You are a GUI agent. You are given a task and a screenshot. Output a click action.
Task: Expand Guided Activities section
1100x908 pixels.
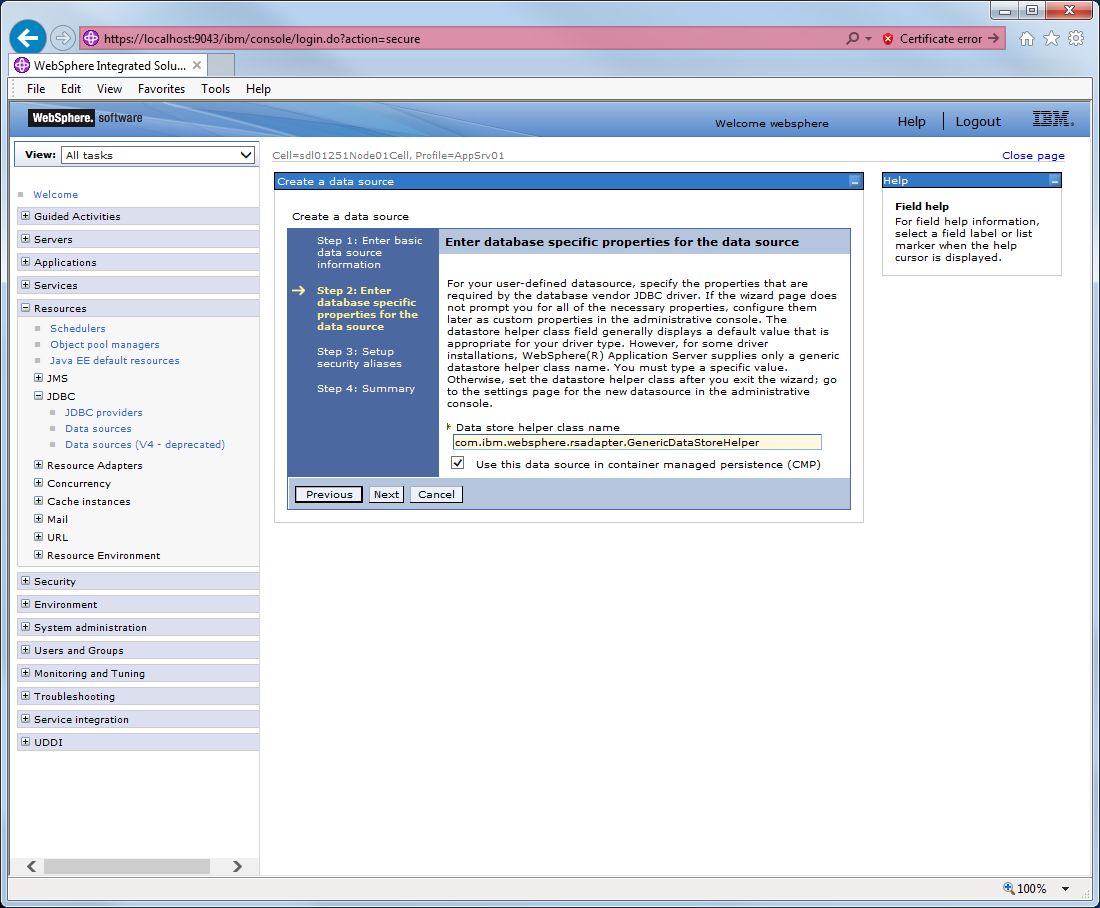coord(25,215)
